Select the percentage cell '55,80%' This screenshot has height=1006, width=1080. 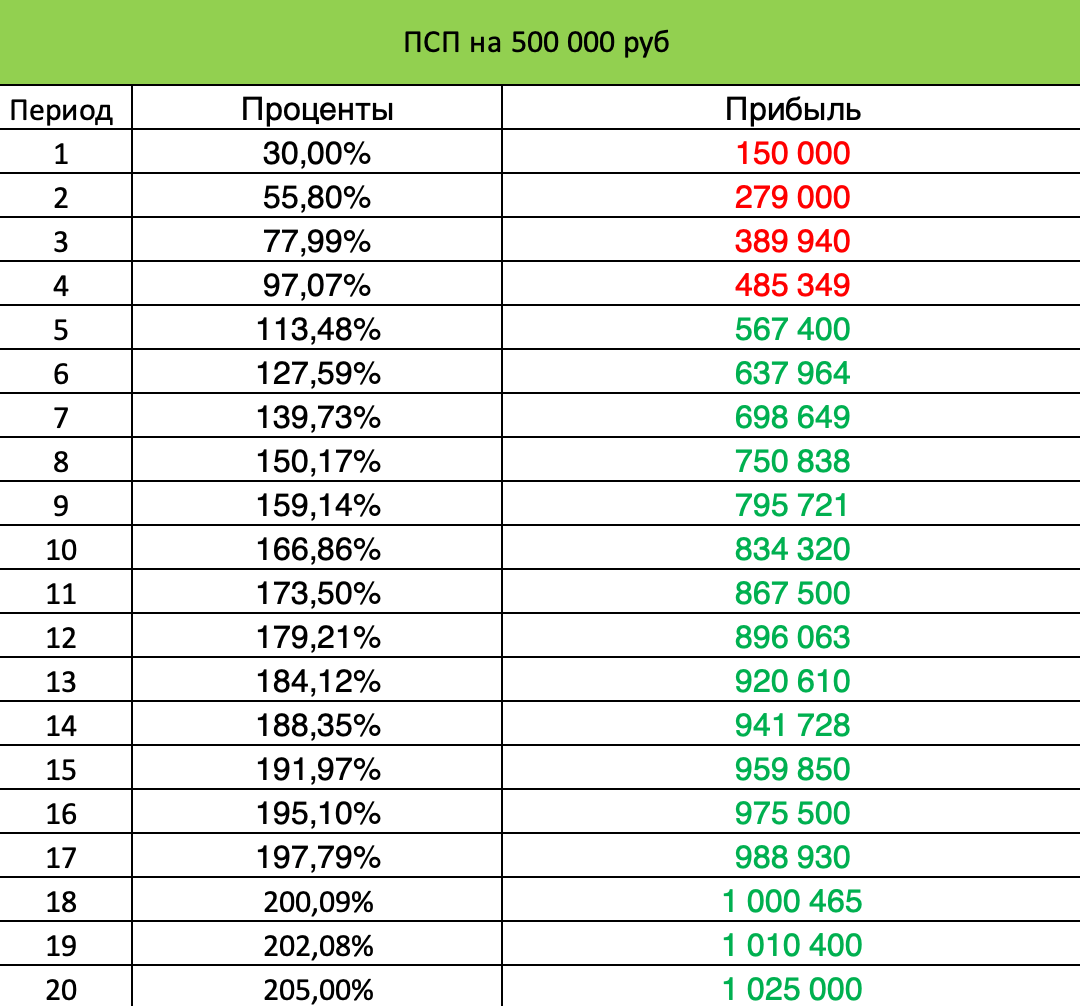[x=318, y=197]
